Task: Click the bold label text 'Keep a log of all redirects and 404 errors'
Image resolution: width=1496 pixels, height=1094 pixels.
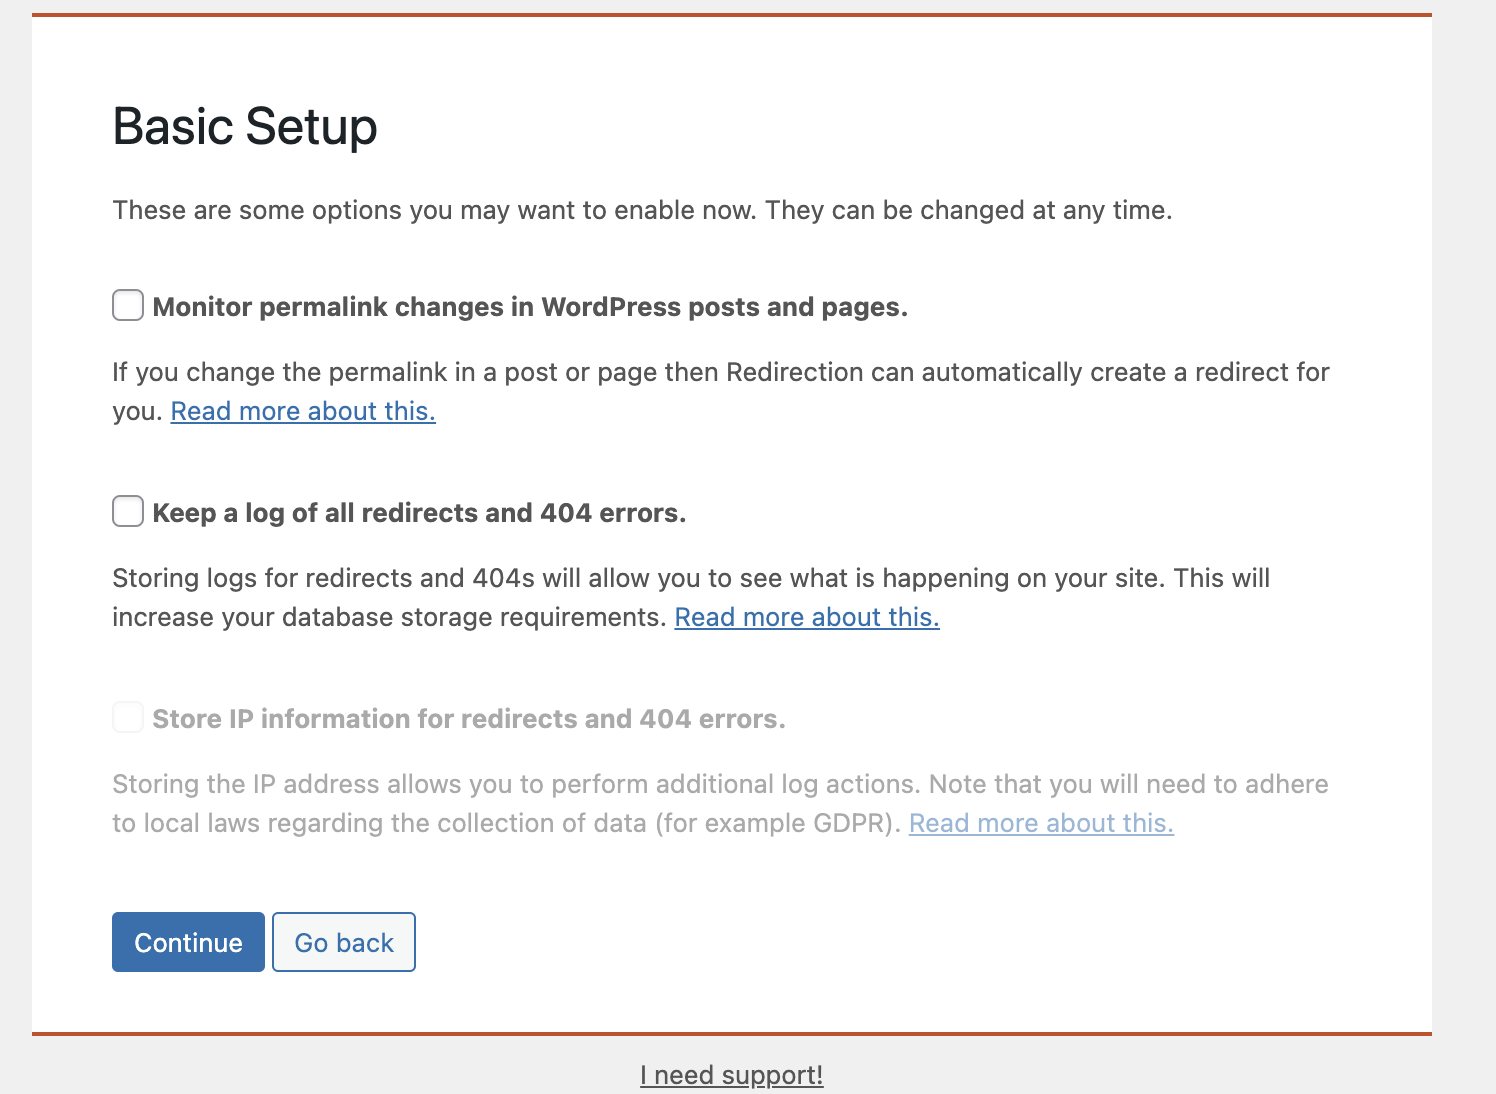Action: point(419,513)
